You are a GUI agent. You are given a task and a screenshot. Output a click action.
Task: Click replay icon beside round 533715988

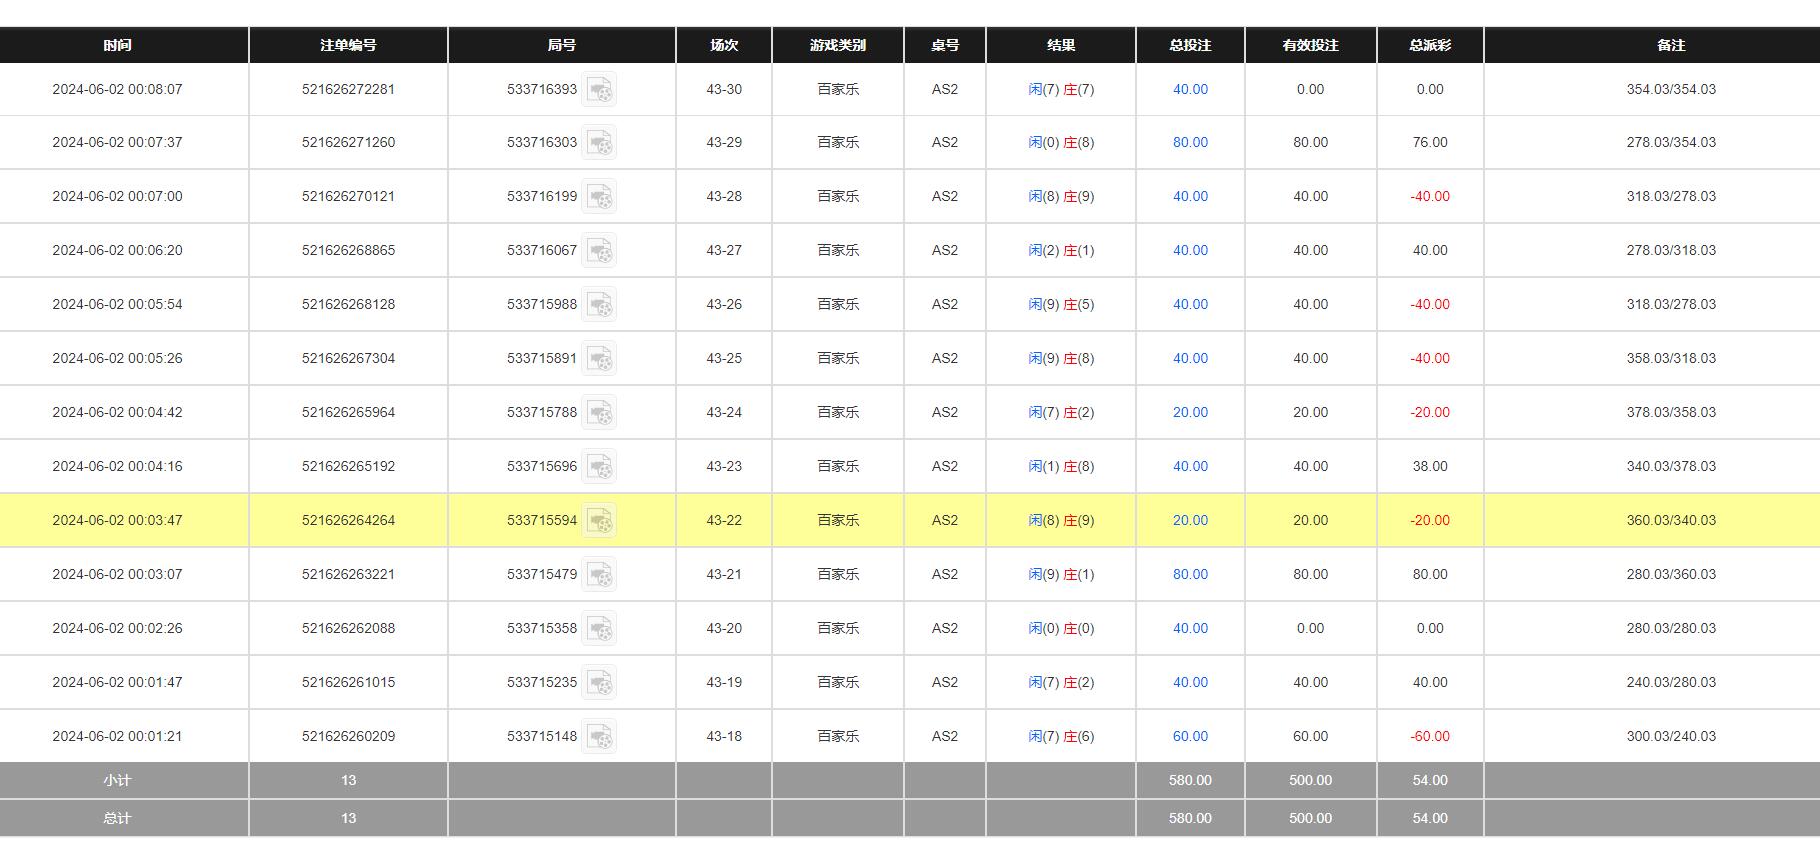tap(600, 305)
